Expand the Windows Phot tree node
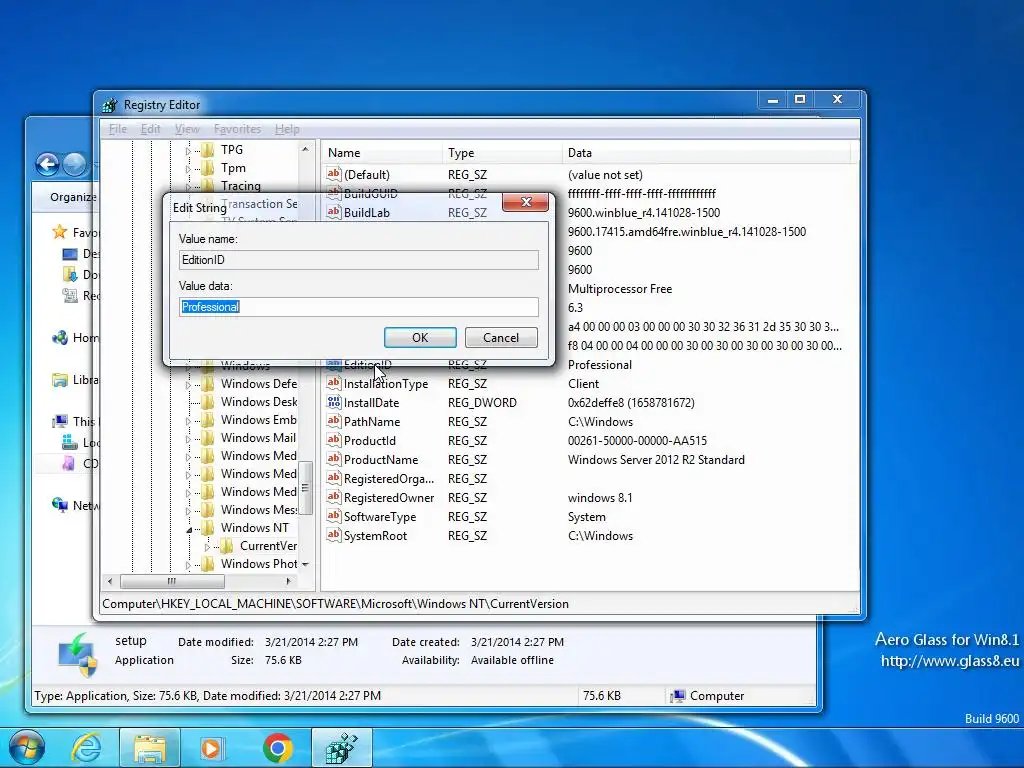 point(188,565)
